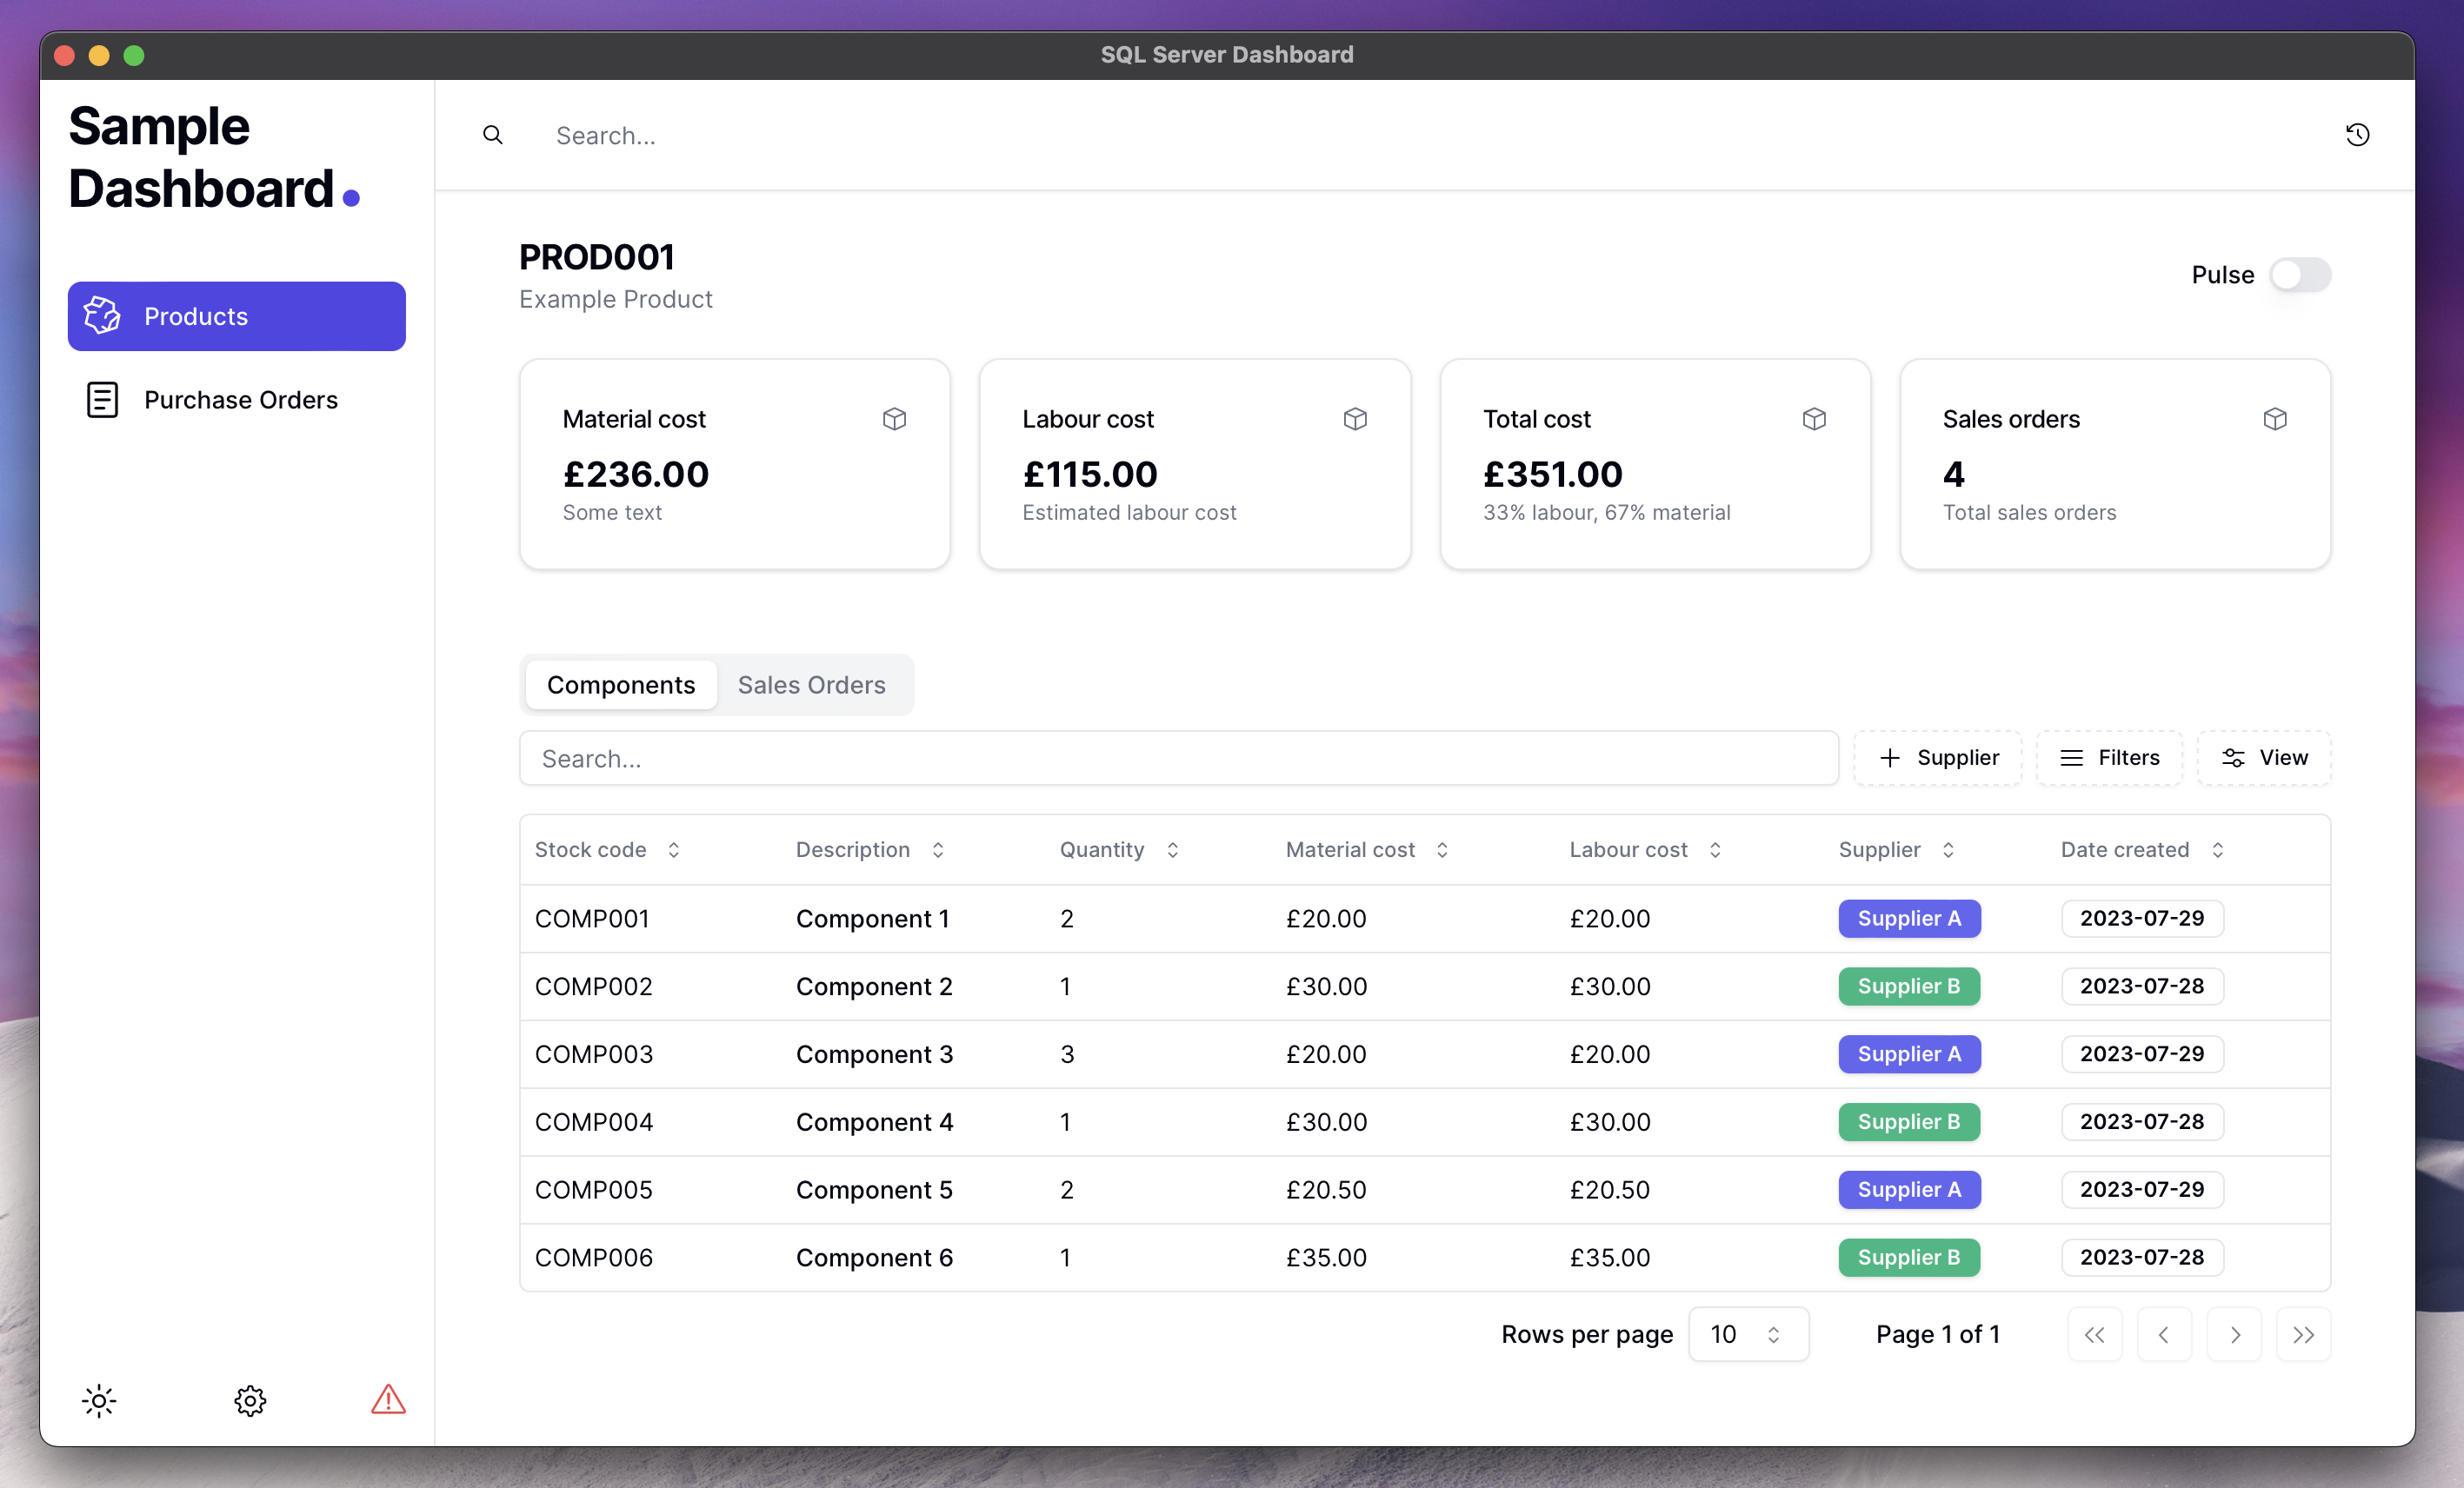This screenshot has height=1488, width=2464.
Task: Click the warning triangle icon bottom left
Action: 387,1400
